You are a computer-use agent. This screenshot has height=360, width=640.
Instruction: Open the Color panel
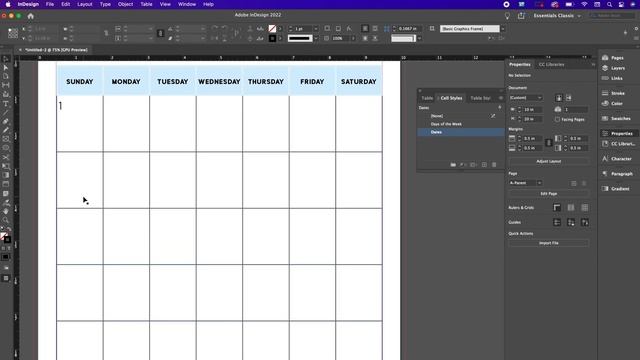point(612,103)
